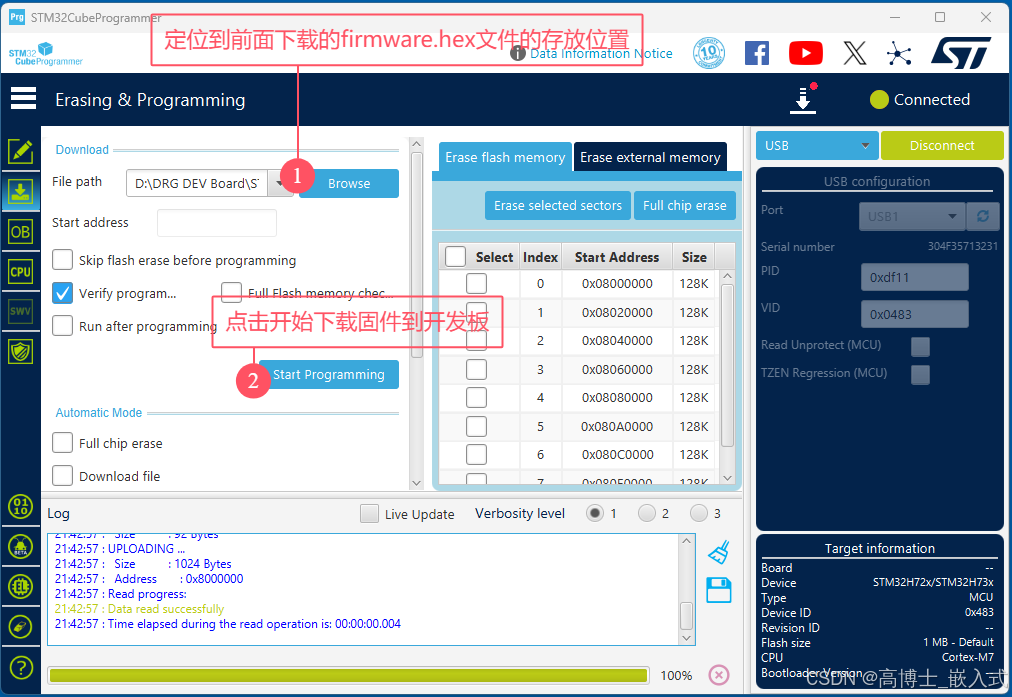
Task: Clear the log with the broom icon
Action: click(x=718, y=553)
